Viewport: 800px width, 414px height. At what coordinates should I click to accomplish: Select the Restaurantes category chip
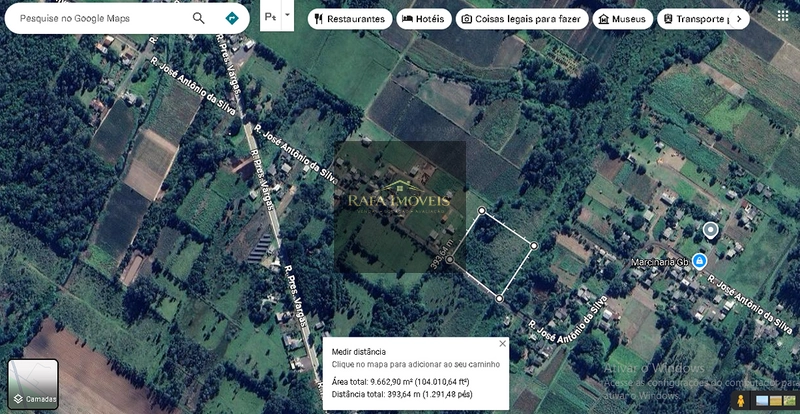pyautogui.click(x=349, y=19)
